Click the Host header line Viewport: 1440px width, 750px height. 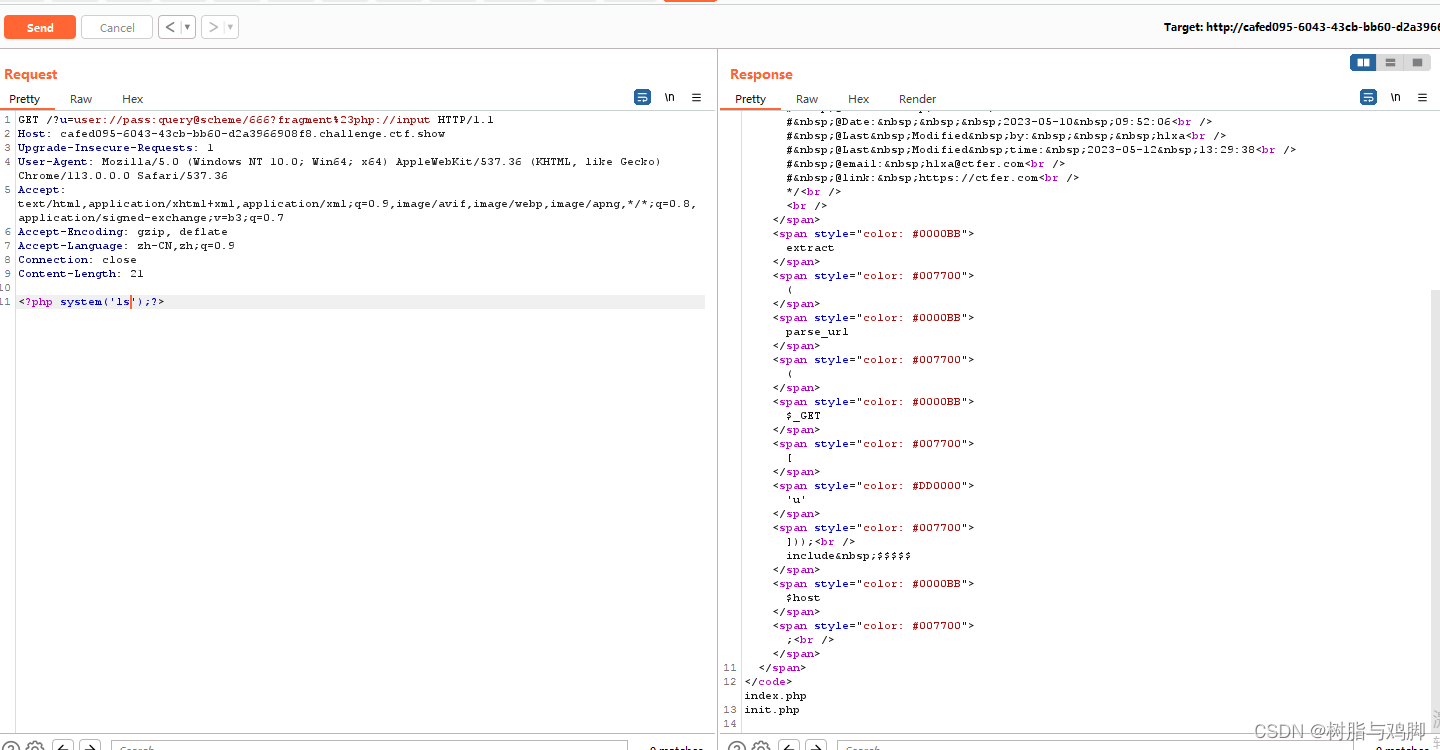232,134
